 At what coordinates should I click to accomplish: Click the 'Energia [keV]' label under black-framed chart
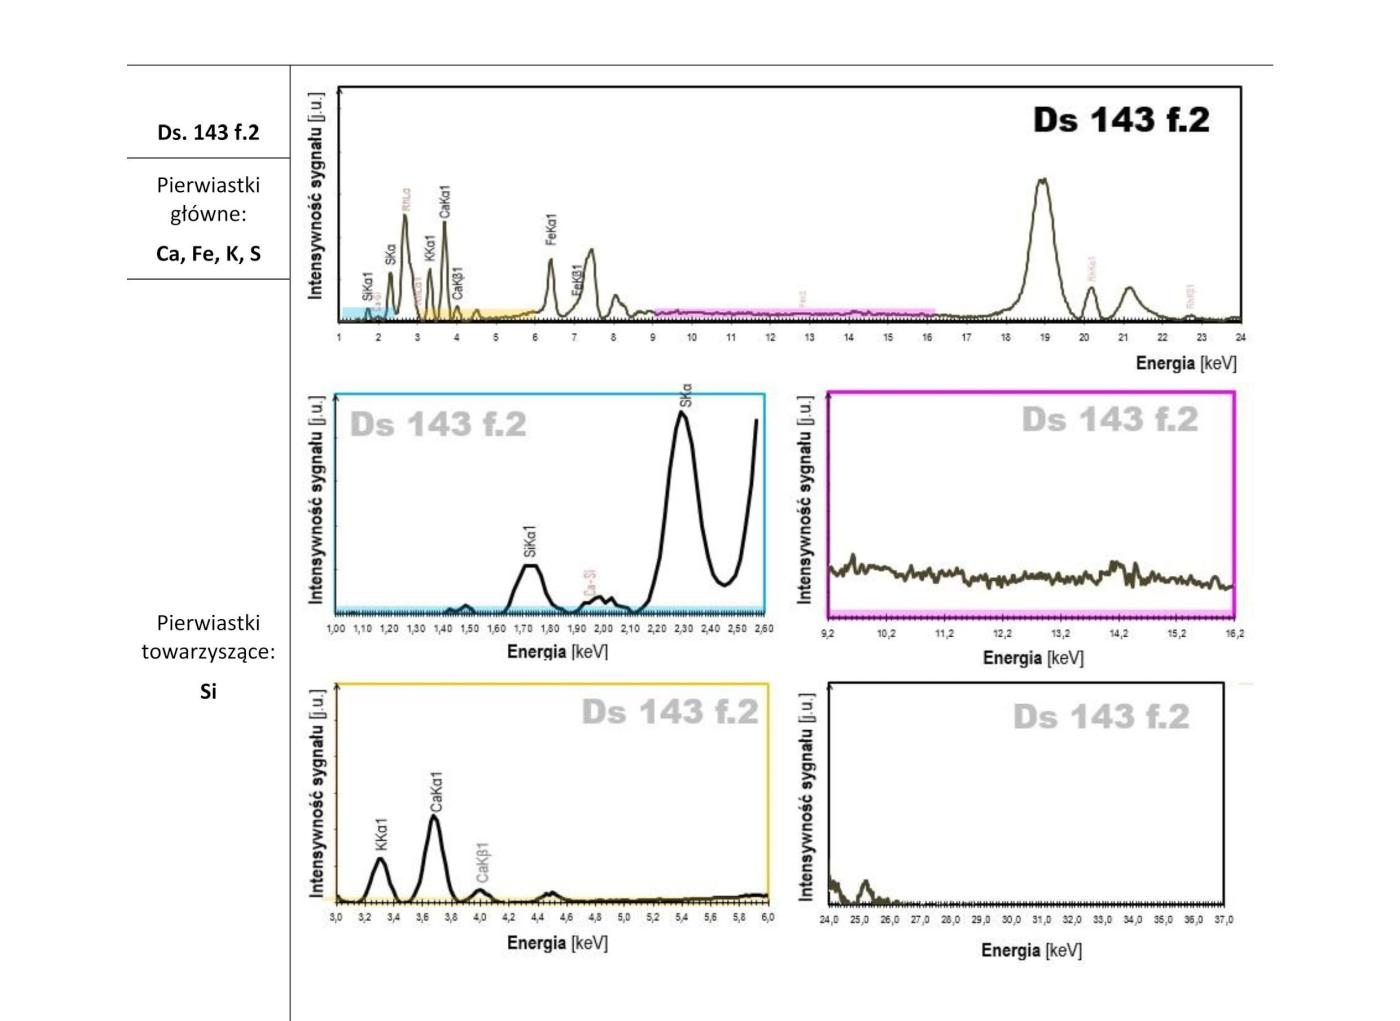tap(1031, 950)
